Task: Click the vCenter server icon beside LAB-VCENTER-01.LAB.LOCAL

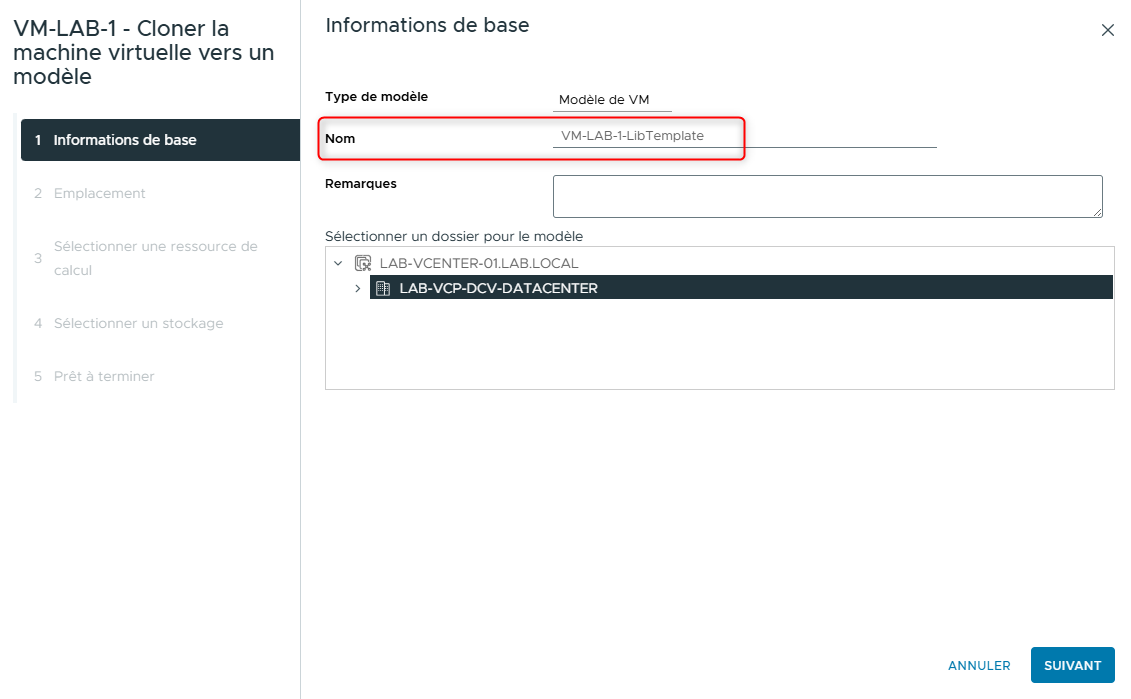Action: click(x=362, y=262)
